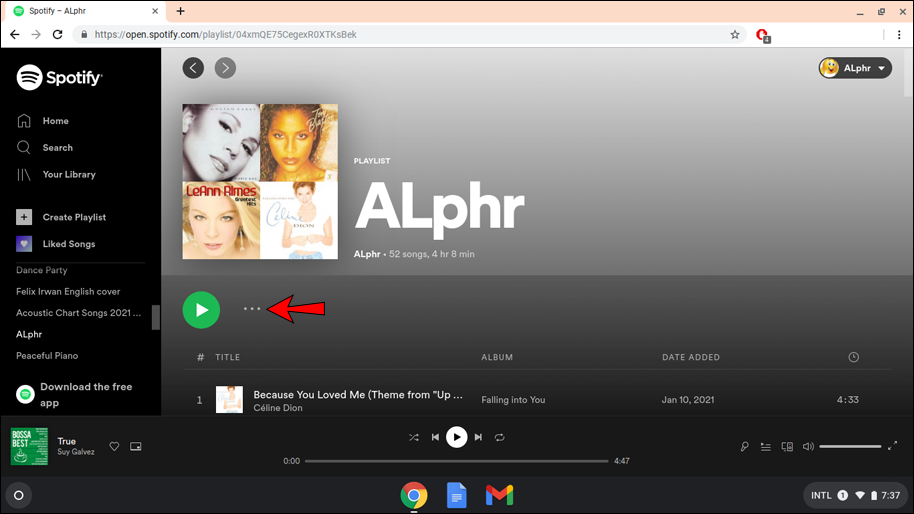
Task: Click the volume slider
Action: 850,446
